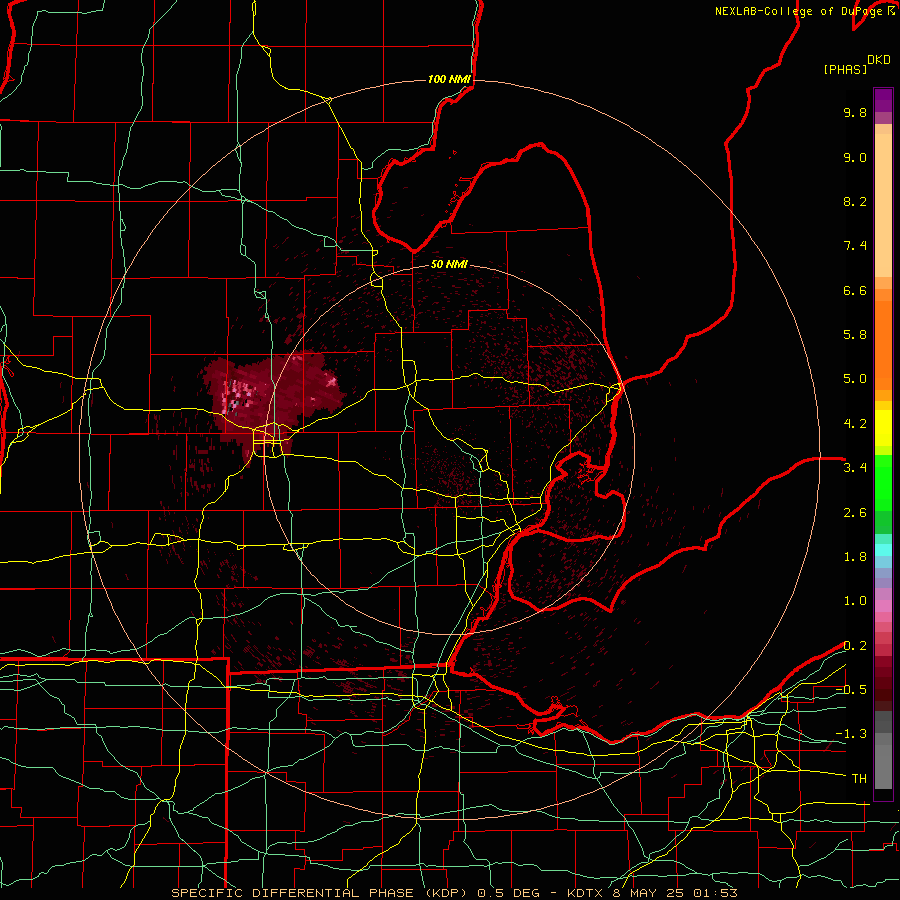Screen dimensions: 900x900
Task: Click the yellow segment of the color bar
Action: point(883,428)
